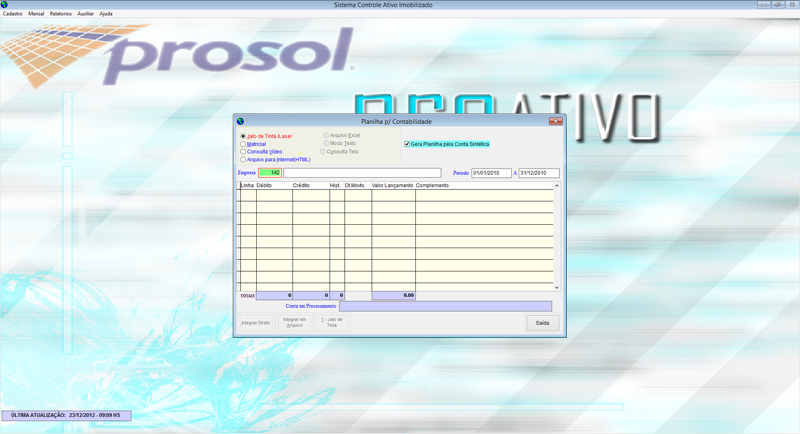Viewport: 800px width, 434px height.
Task: Click the grid scrollbar up arrow
Action: point(557,186)
